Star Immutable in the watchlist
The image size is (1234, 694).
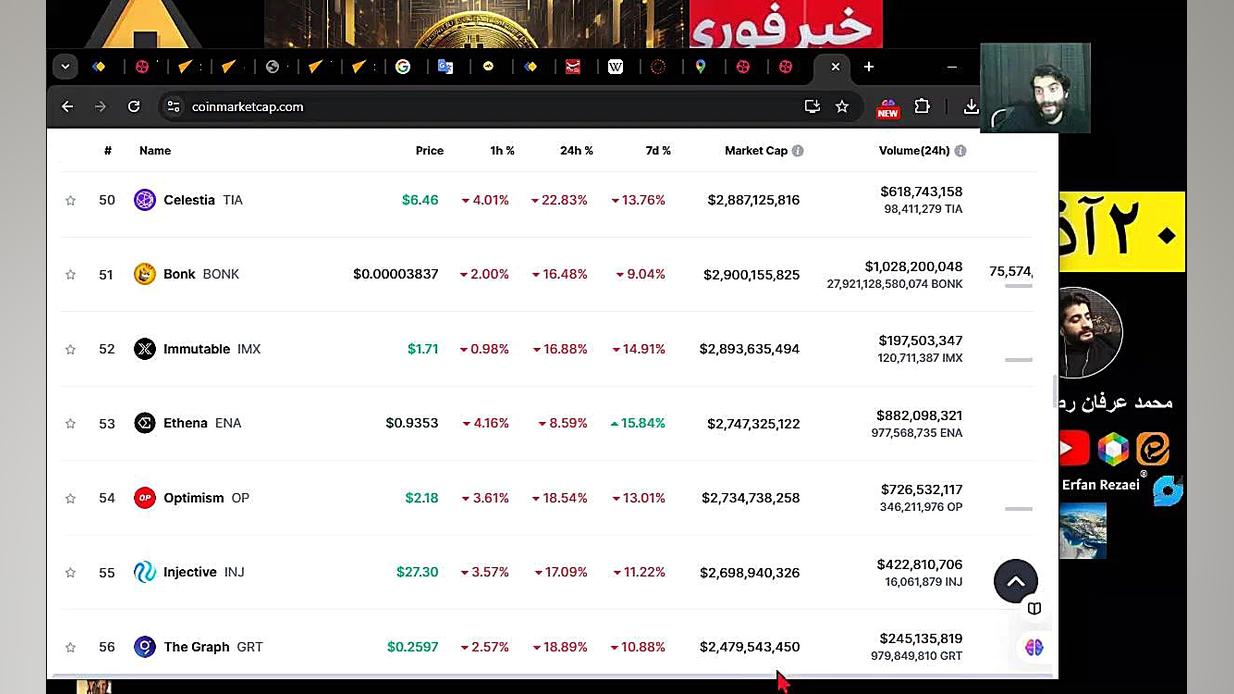tap(70, 349)
